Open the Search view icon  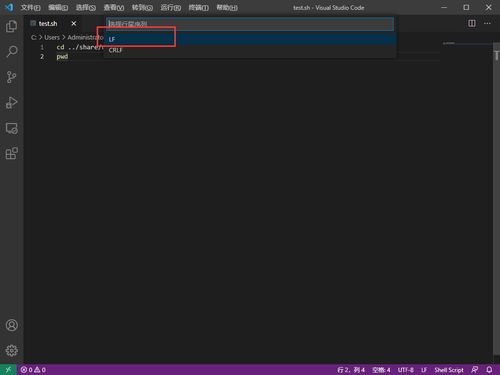pos(12,51)
